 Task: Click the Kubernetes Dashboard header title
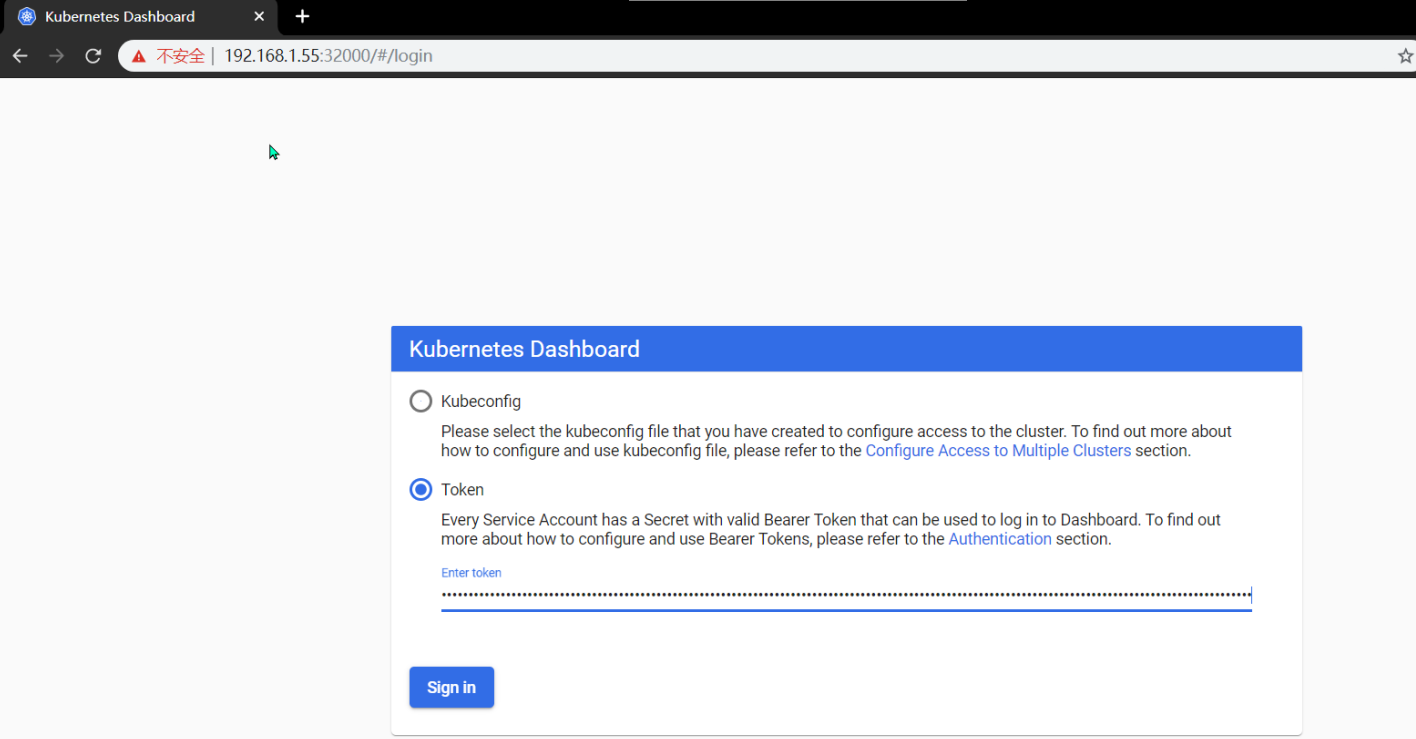[x=524, y=349]
